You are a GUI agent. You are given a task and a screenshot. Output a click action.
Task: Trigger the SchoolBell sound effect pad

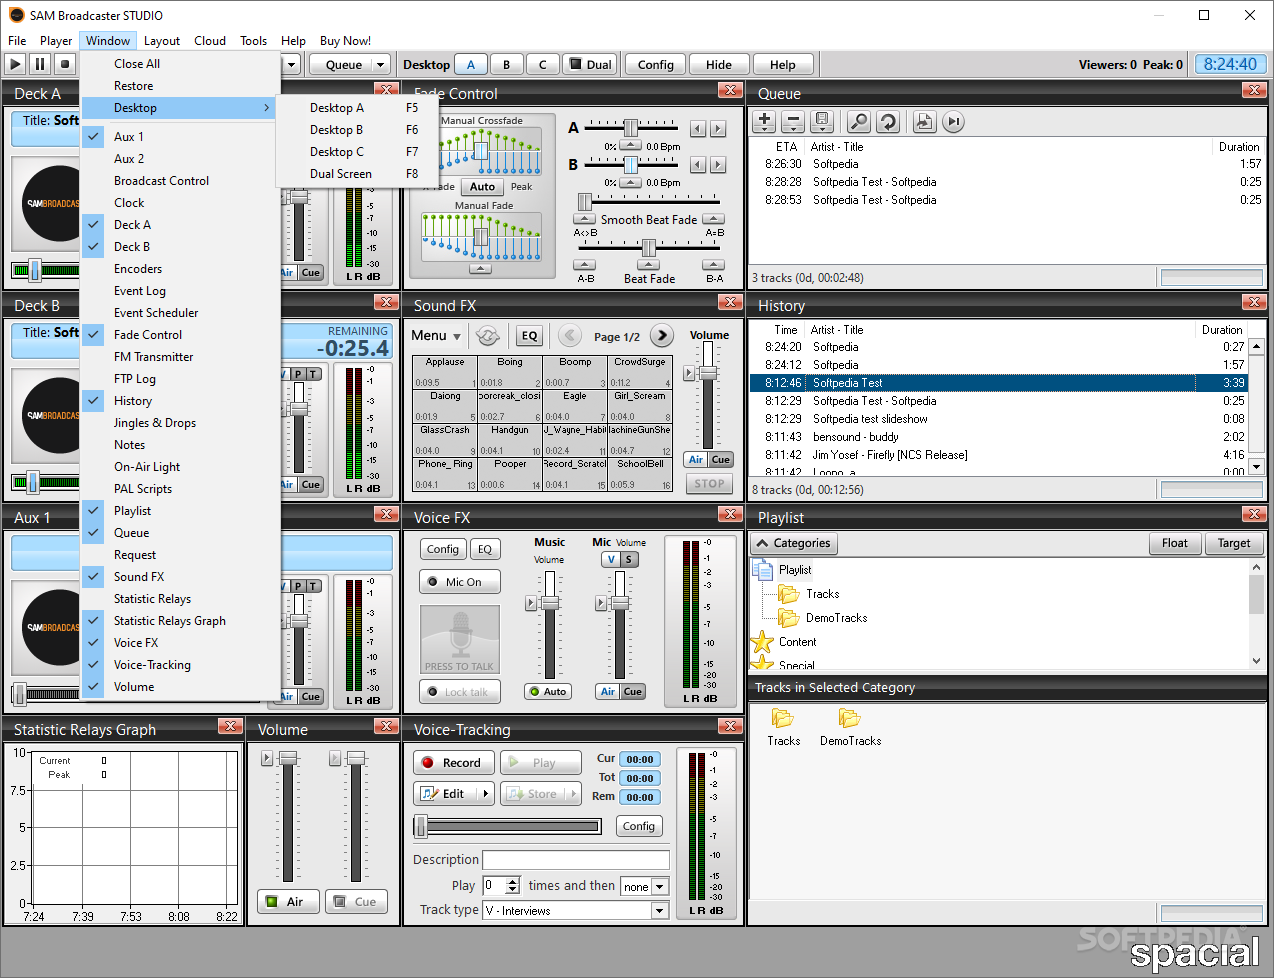tap(640, 474)
